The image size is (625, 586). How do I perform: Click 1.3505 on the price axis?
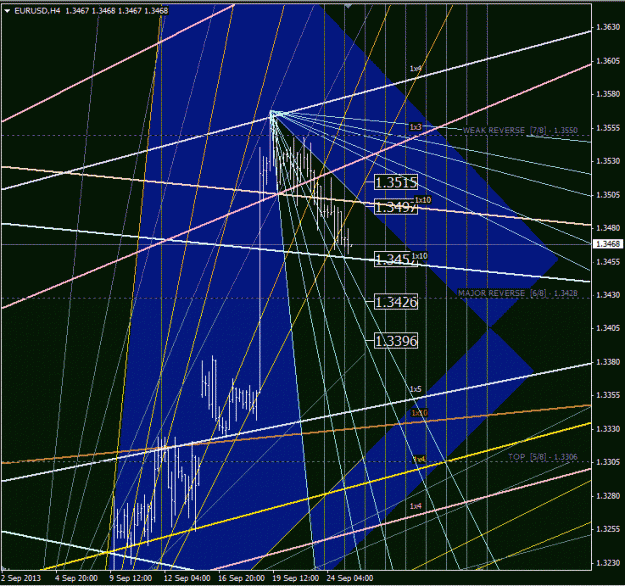[608, 195]
